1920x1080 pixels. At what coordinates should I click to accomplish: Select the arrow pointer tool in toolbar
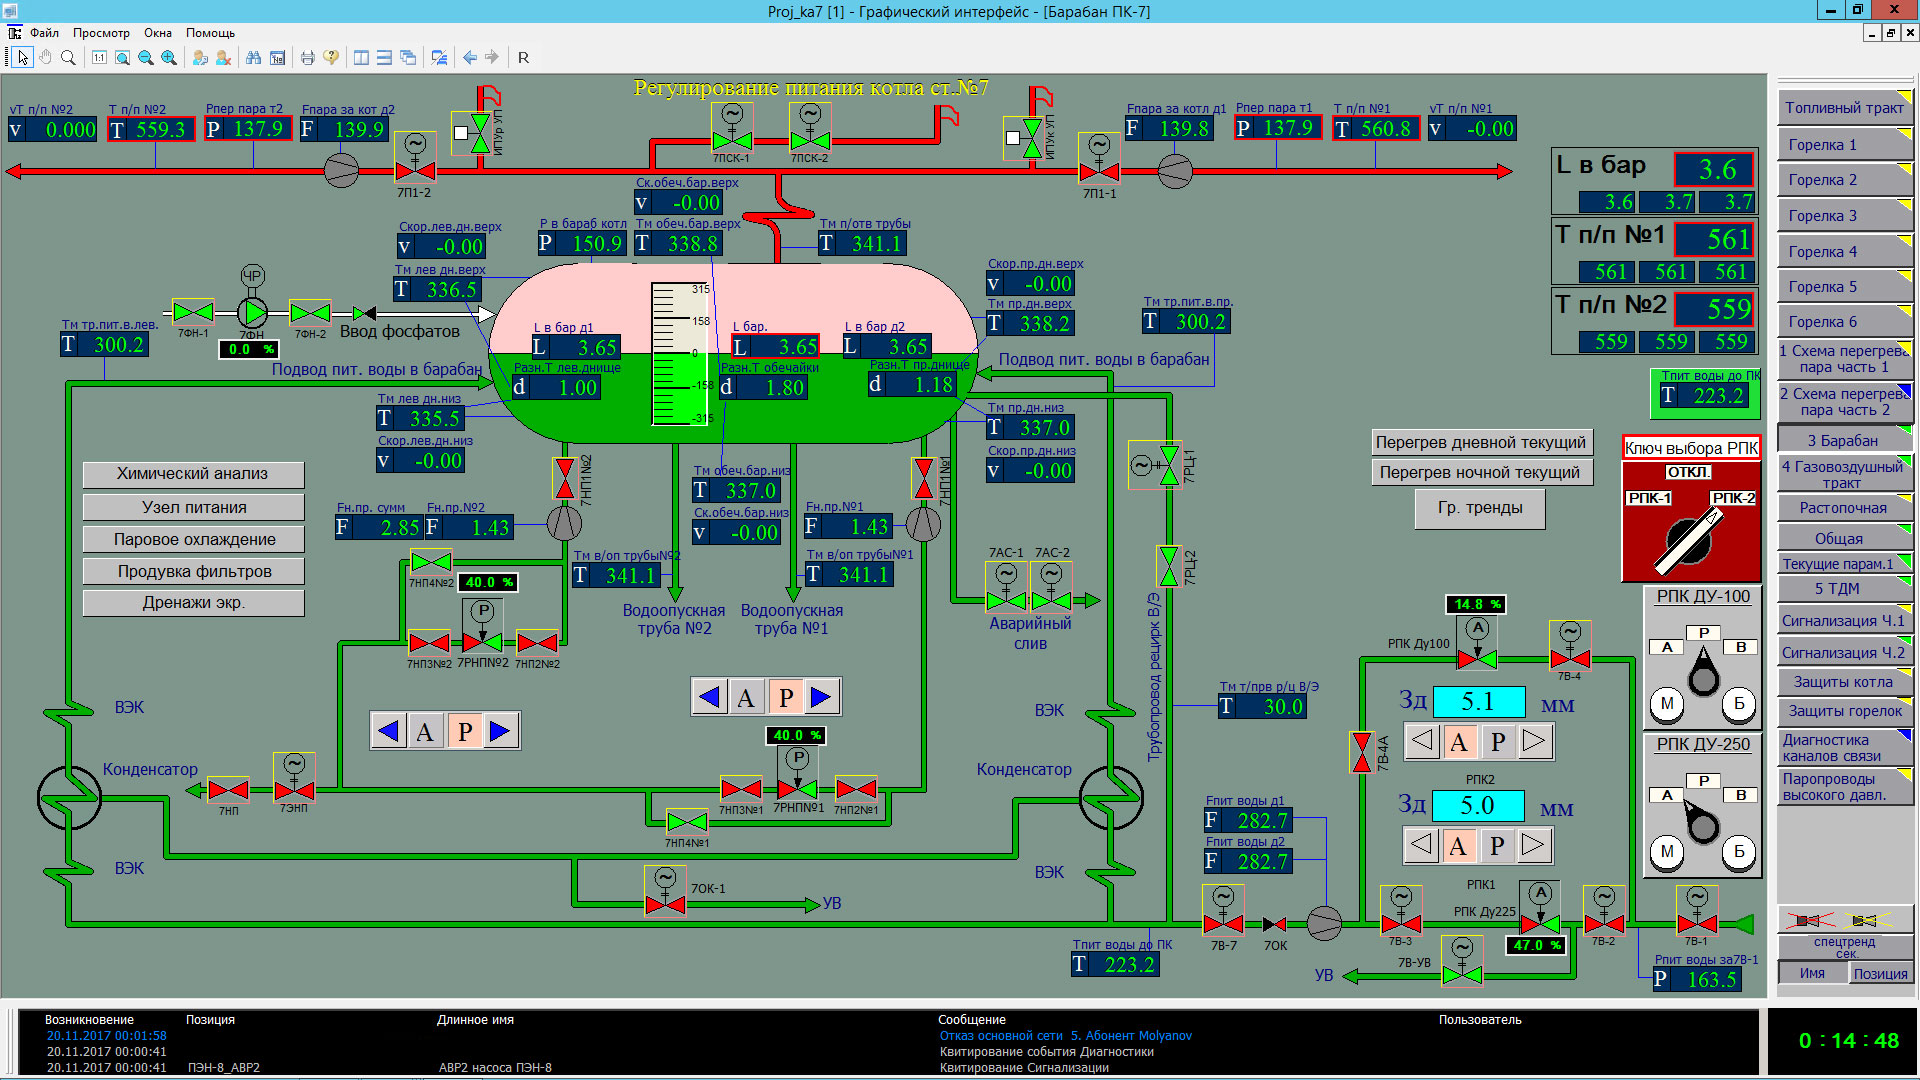coord(23,58)
